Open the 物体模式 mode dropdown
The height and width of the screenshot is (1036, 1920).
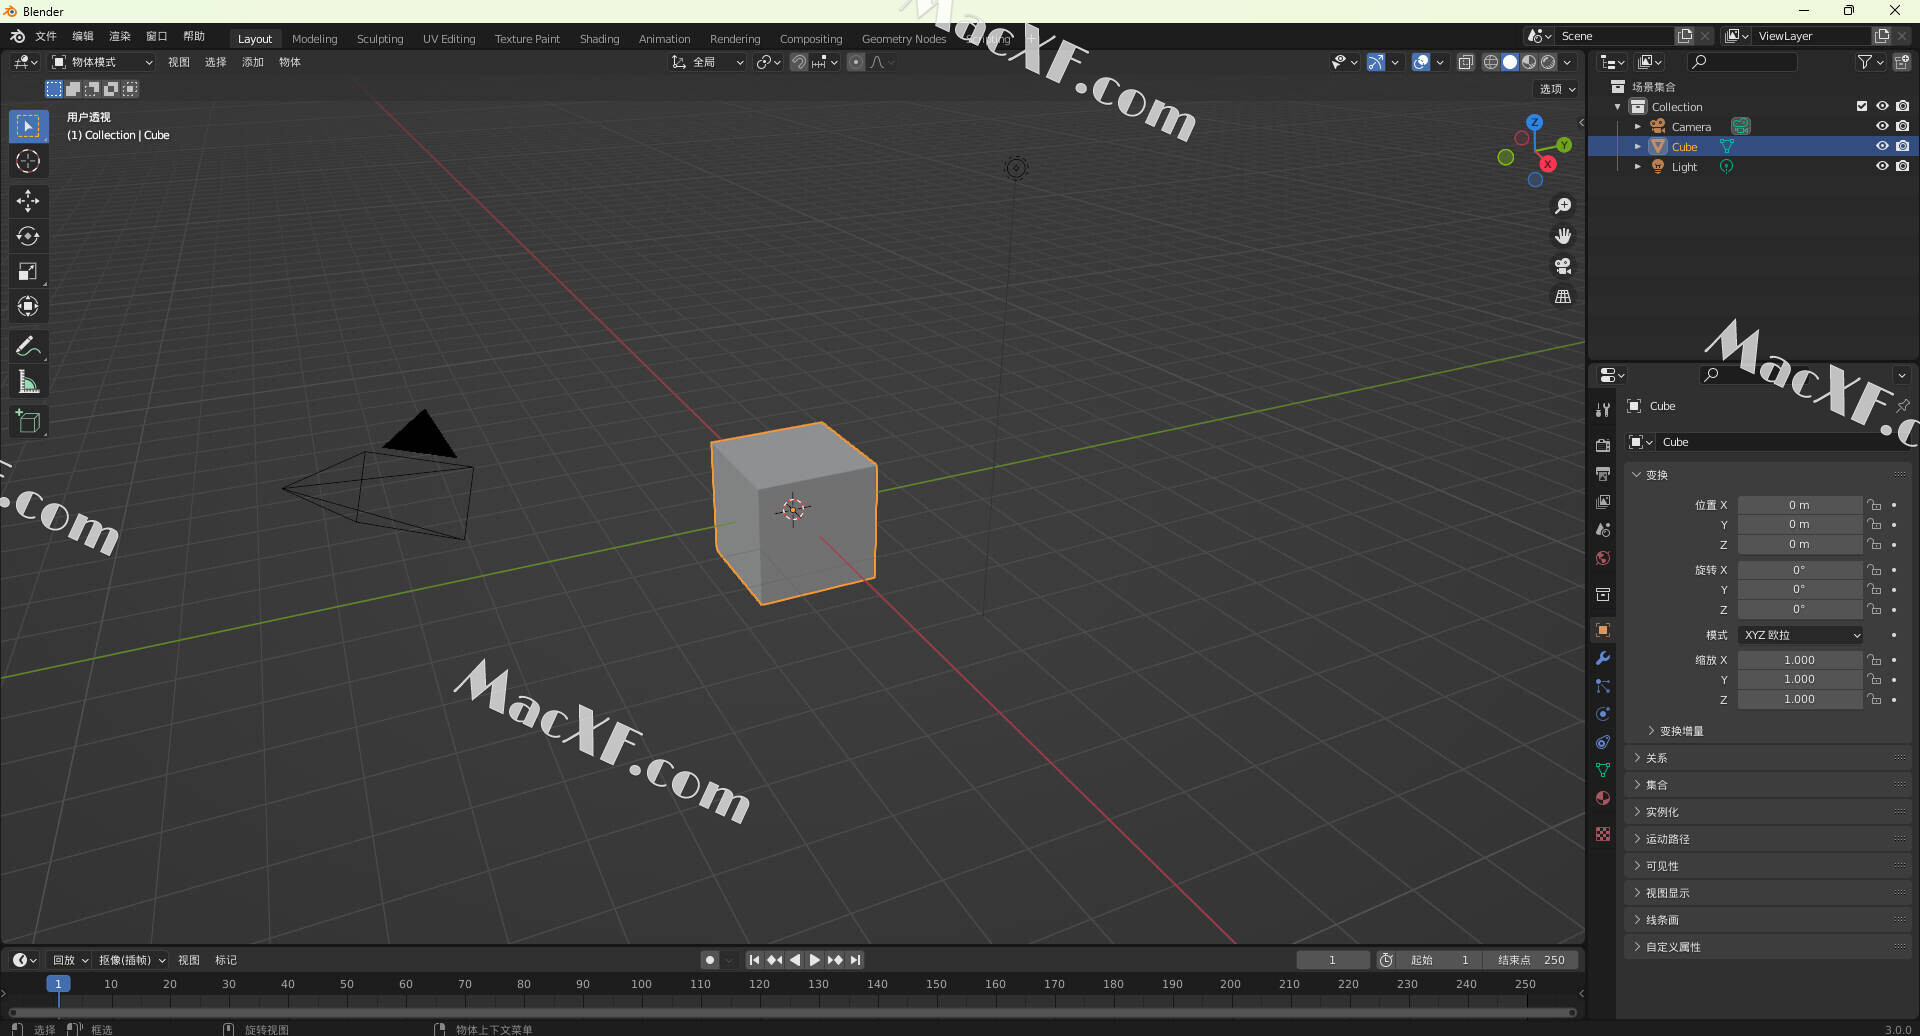coord(103,62)
